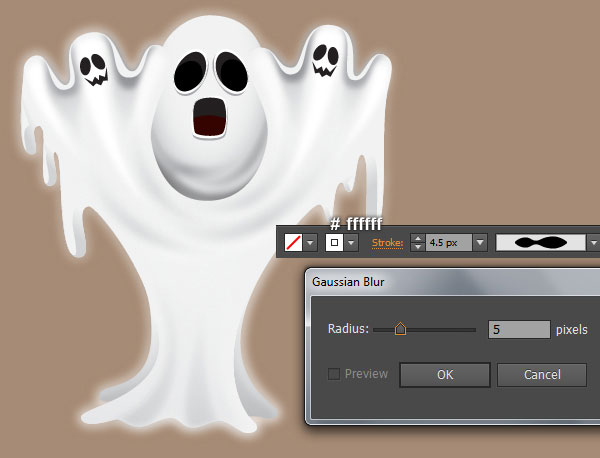Confirm Gaussian Blur with OK
The height and width of the screenshot is (458, 600).
(445, 375)
